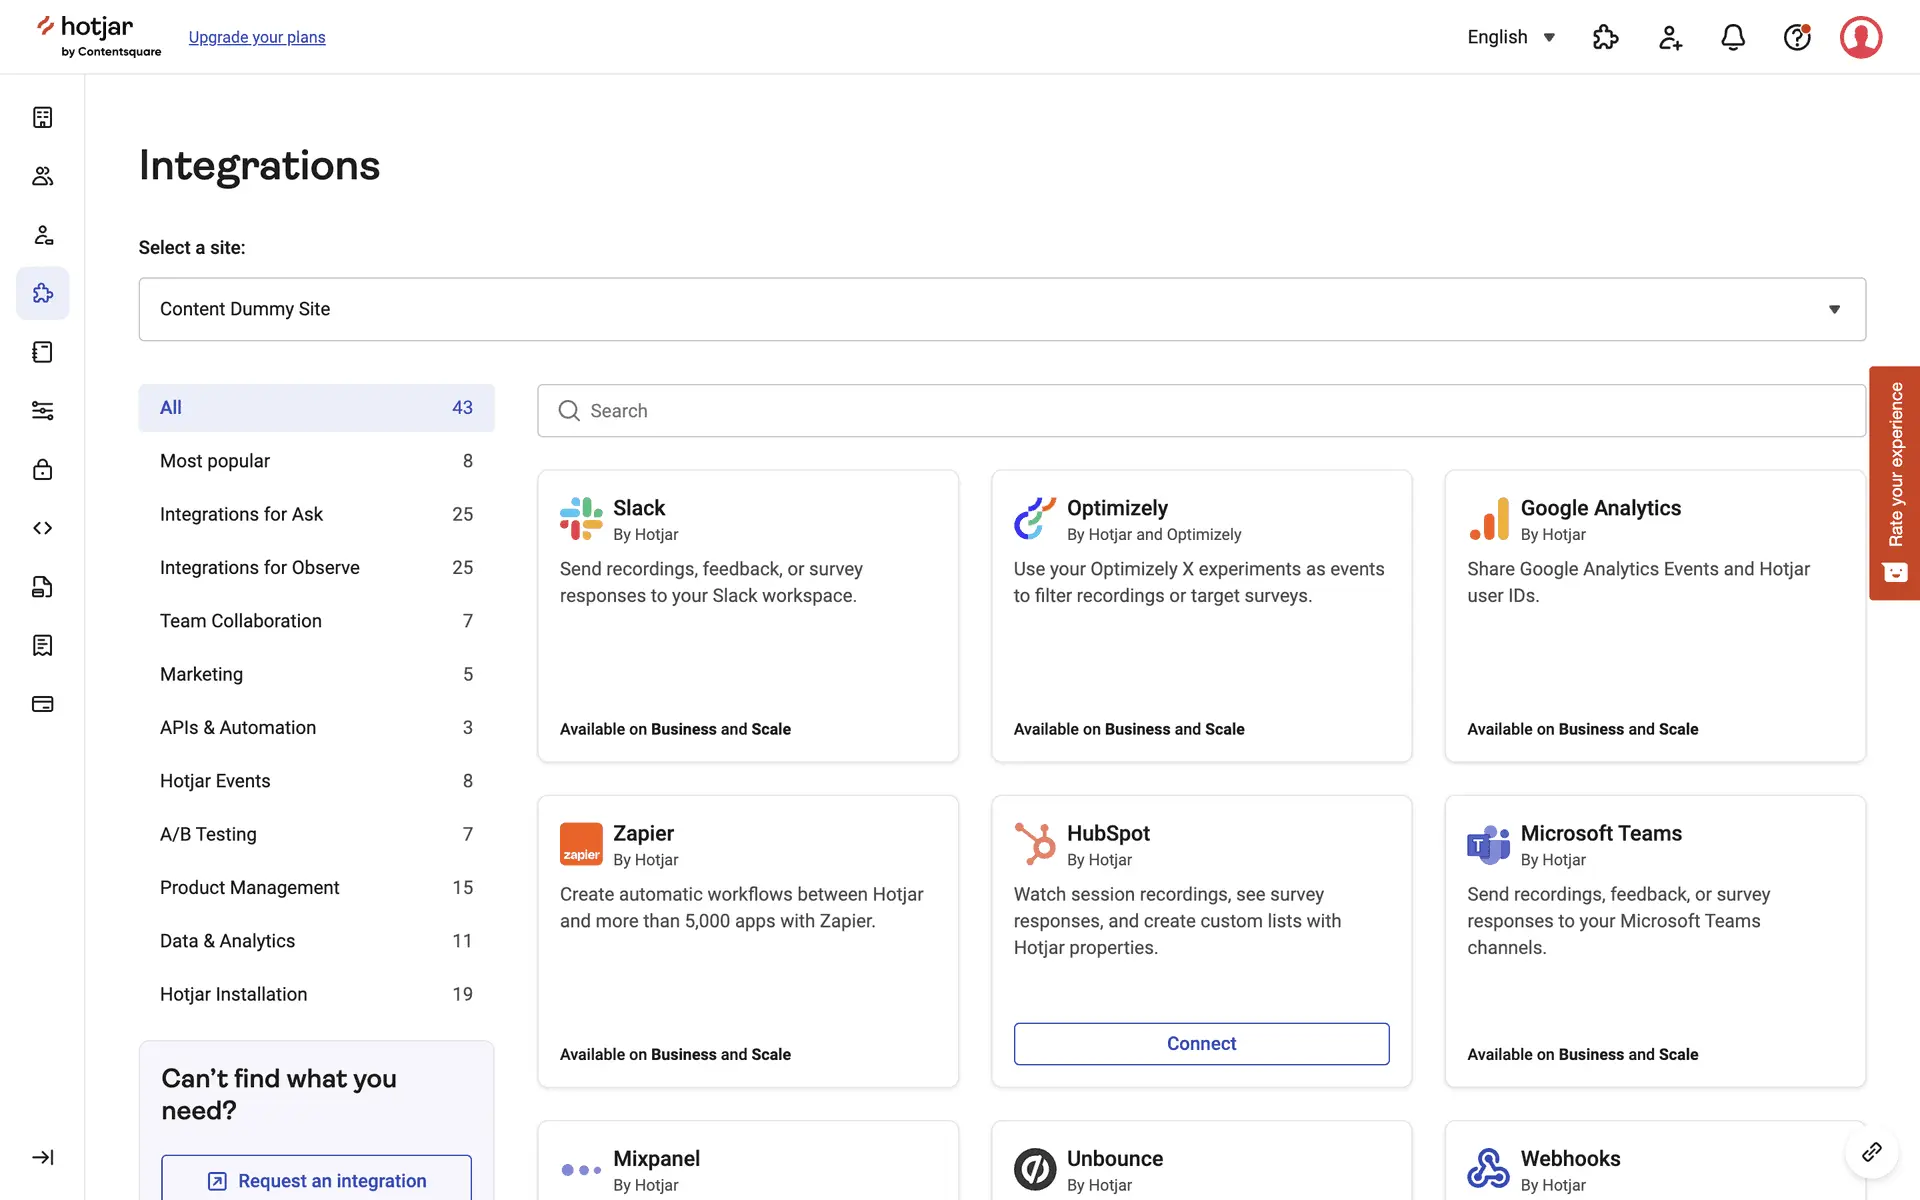Viewport: 1920px width, 1200px height.
Task: Open the invite user icon
Action: (1670, 37)
